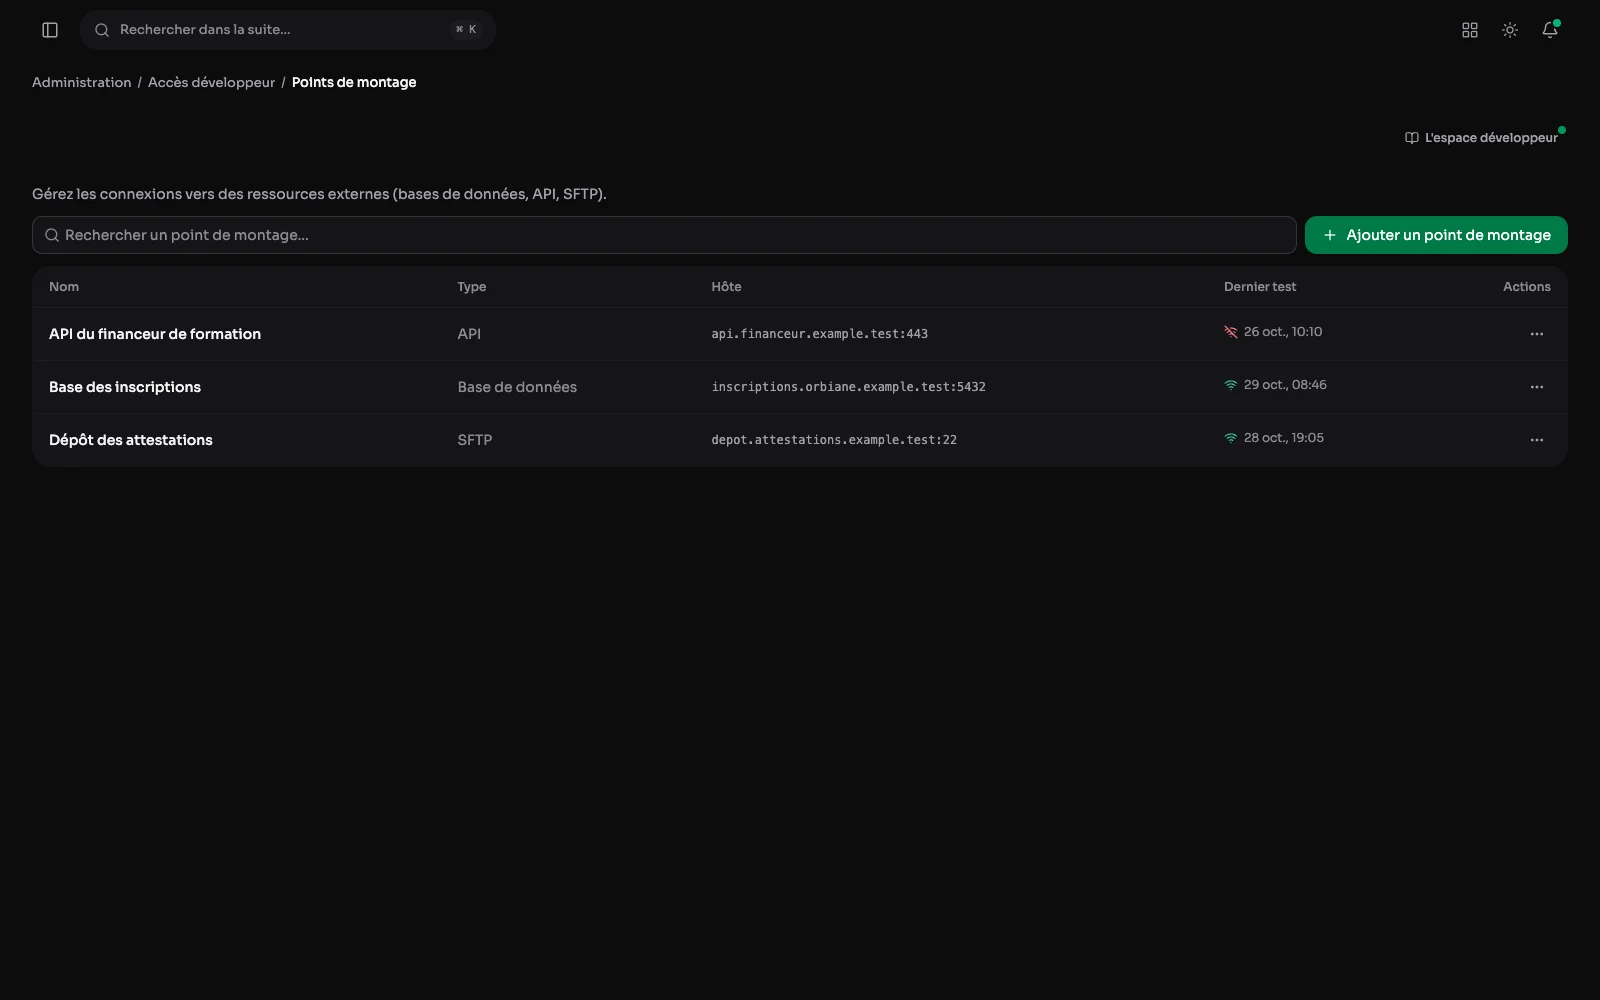Open the apps grid icon
1600x1000 pixels.
tap(1470, 30)
